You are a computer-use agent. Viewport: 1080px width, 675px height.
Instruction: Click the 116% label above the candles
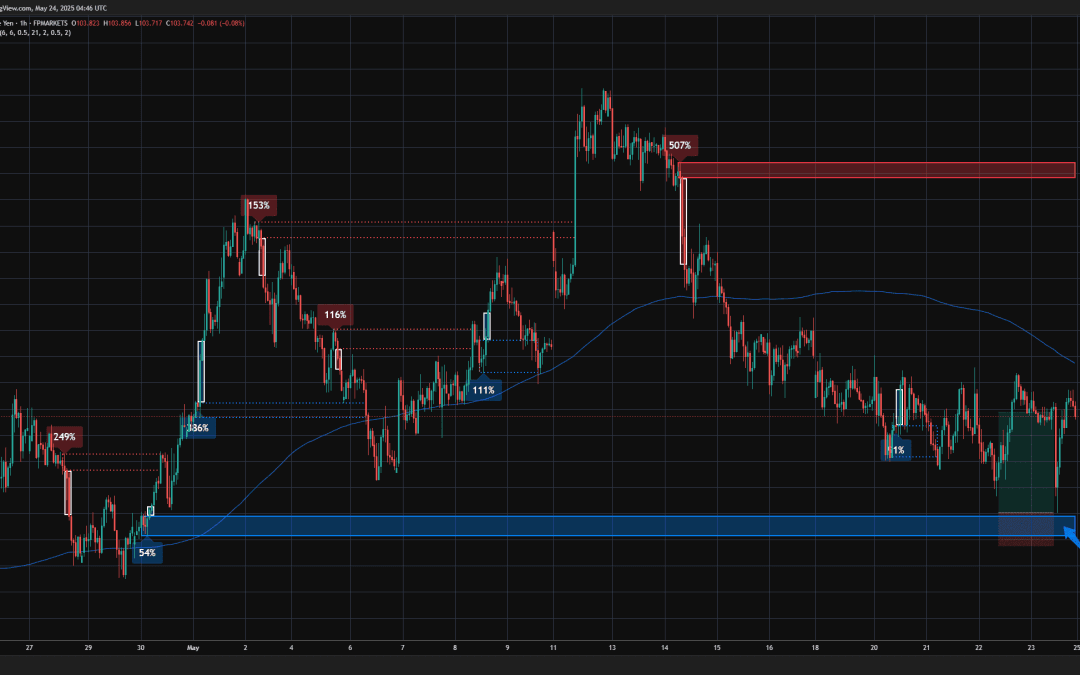[337, 313]
